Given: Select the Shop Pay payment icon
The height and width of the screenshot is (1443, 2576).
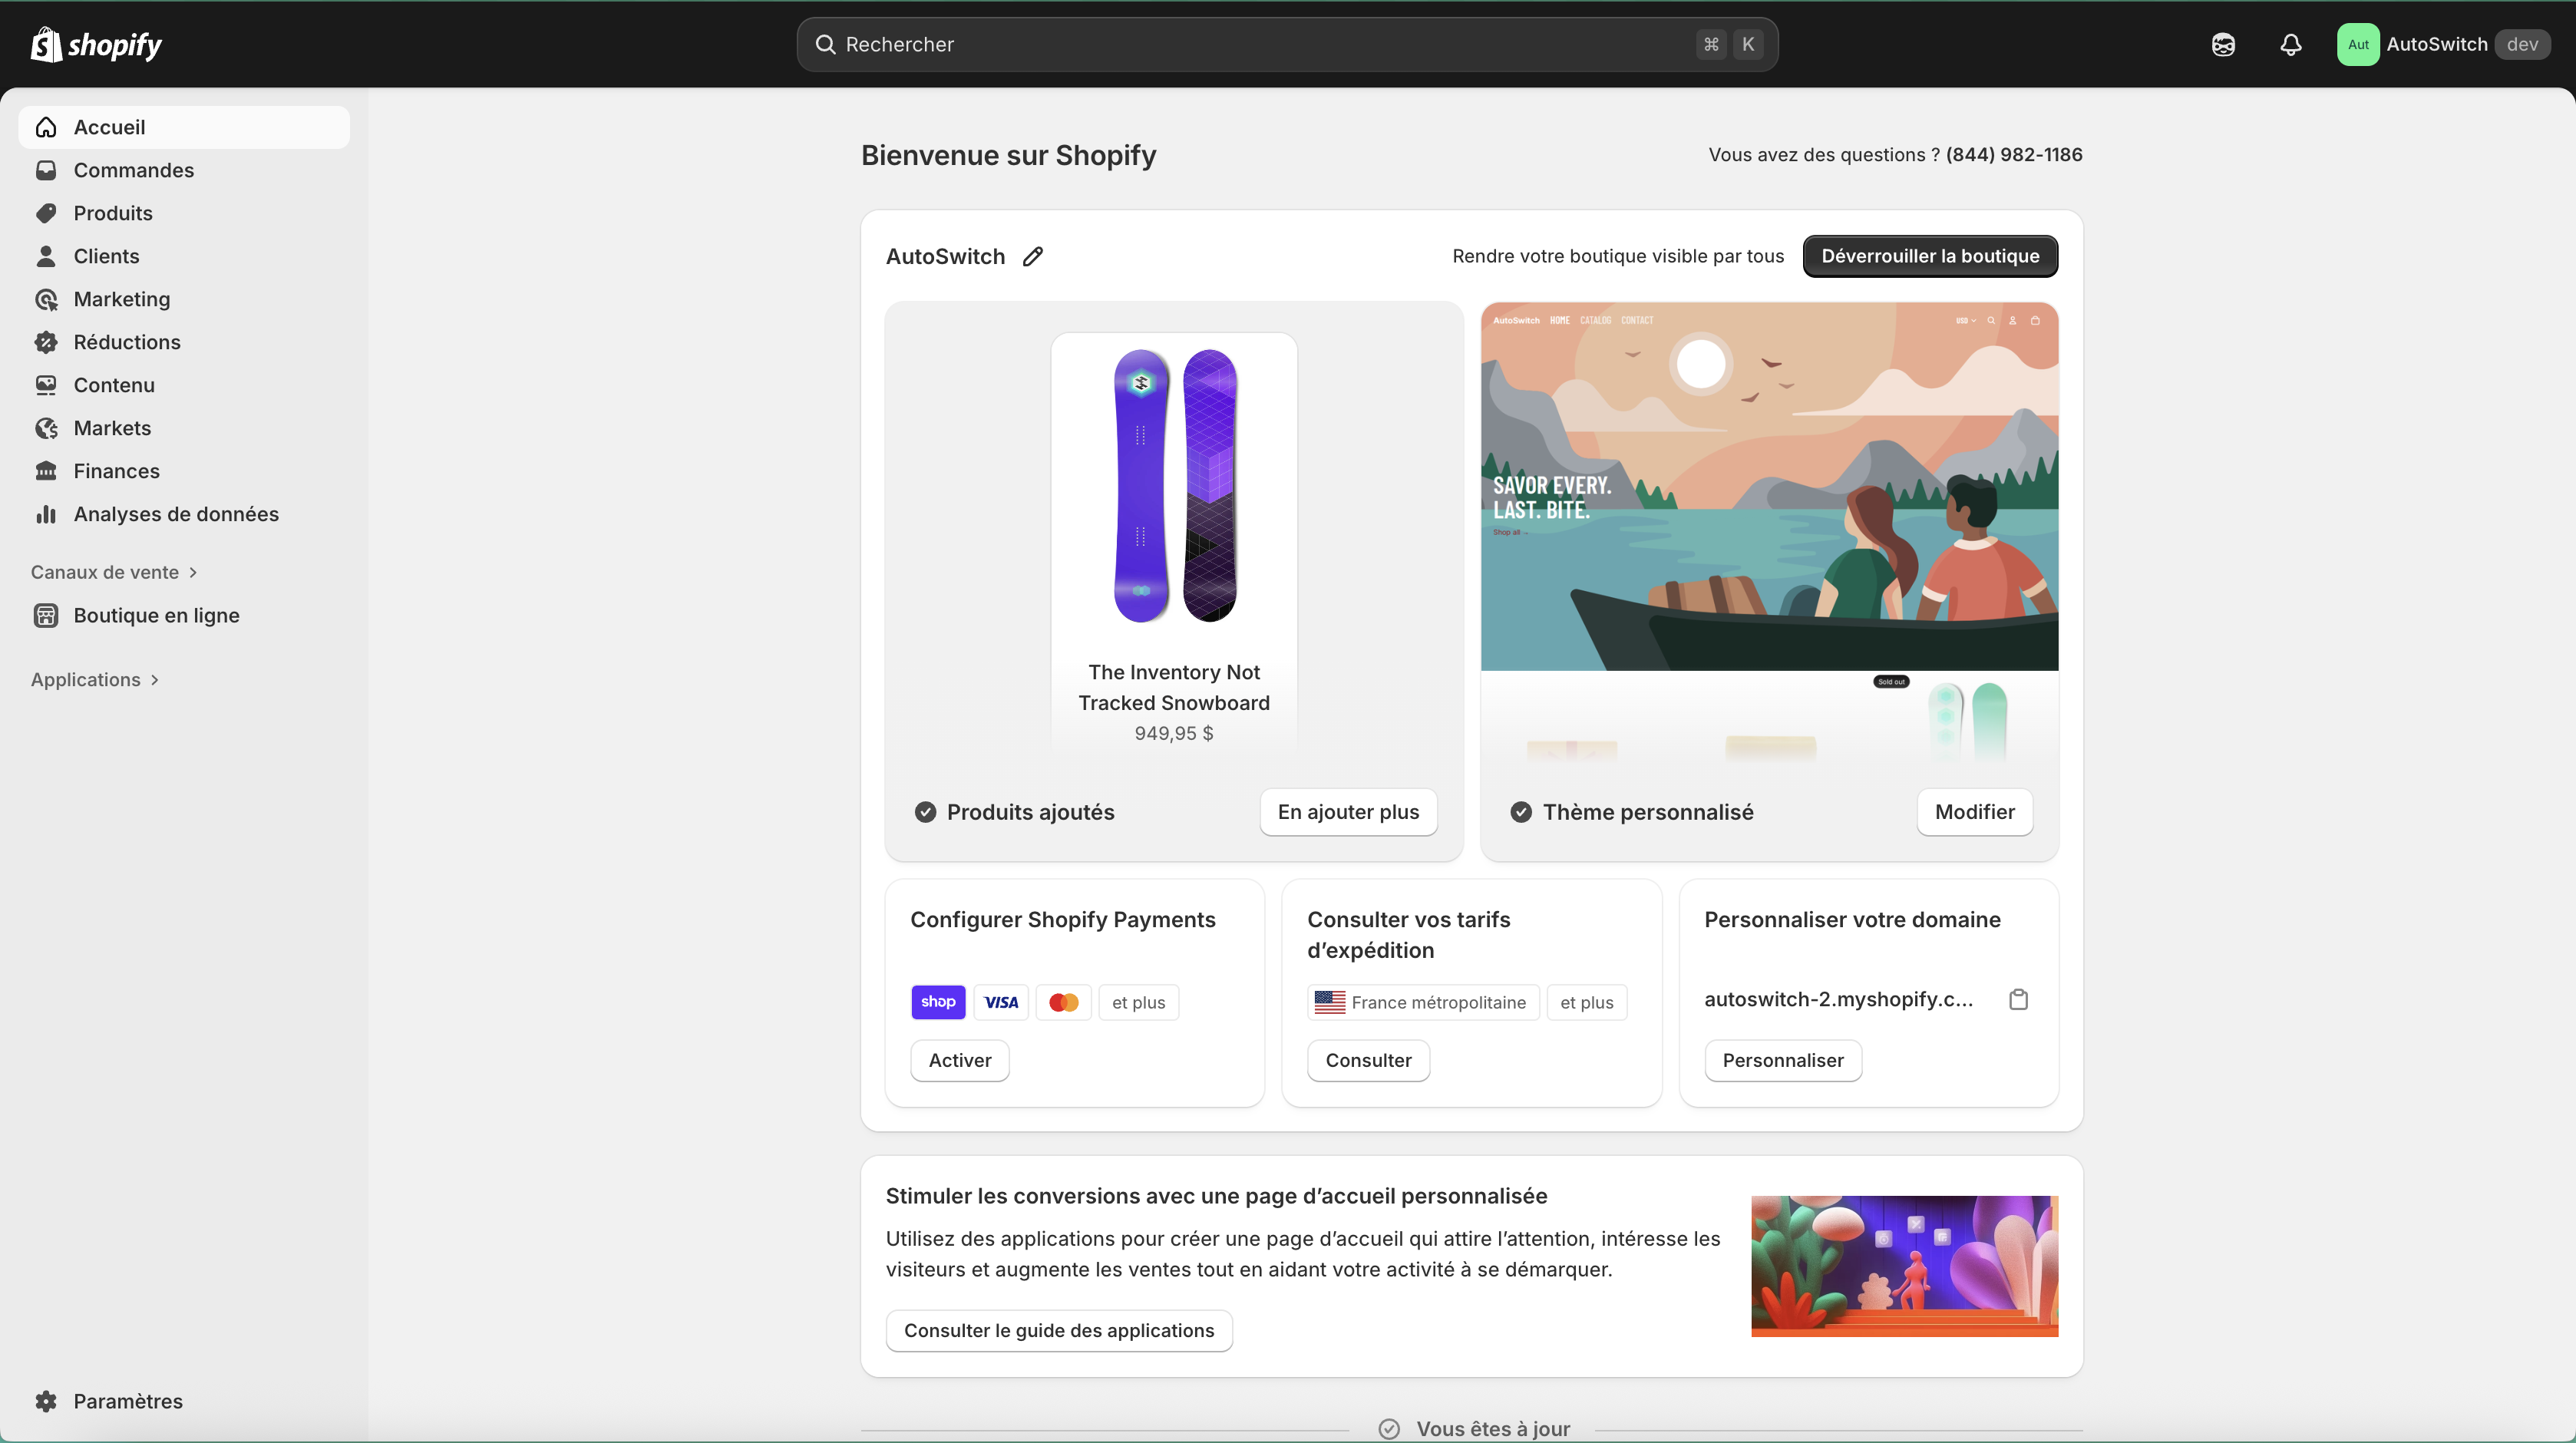Looking at the screenshot, I should coord(938,1002).
